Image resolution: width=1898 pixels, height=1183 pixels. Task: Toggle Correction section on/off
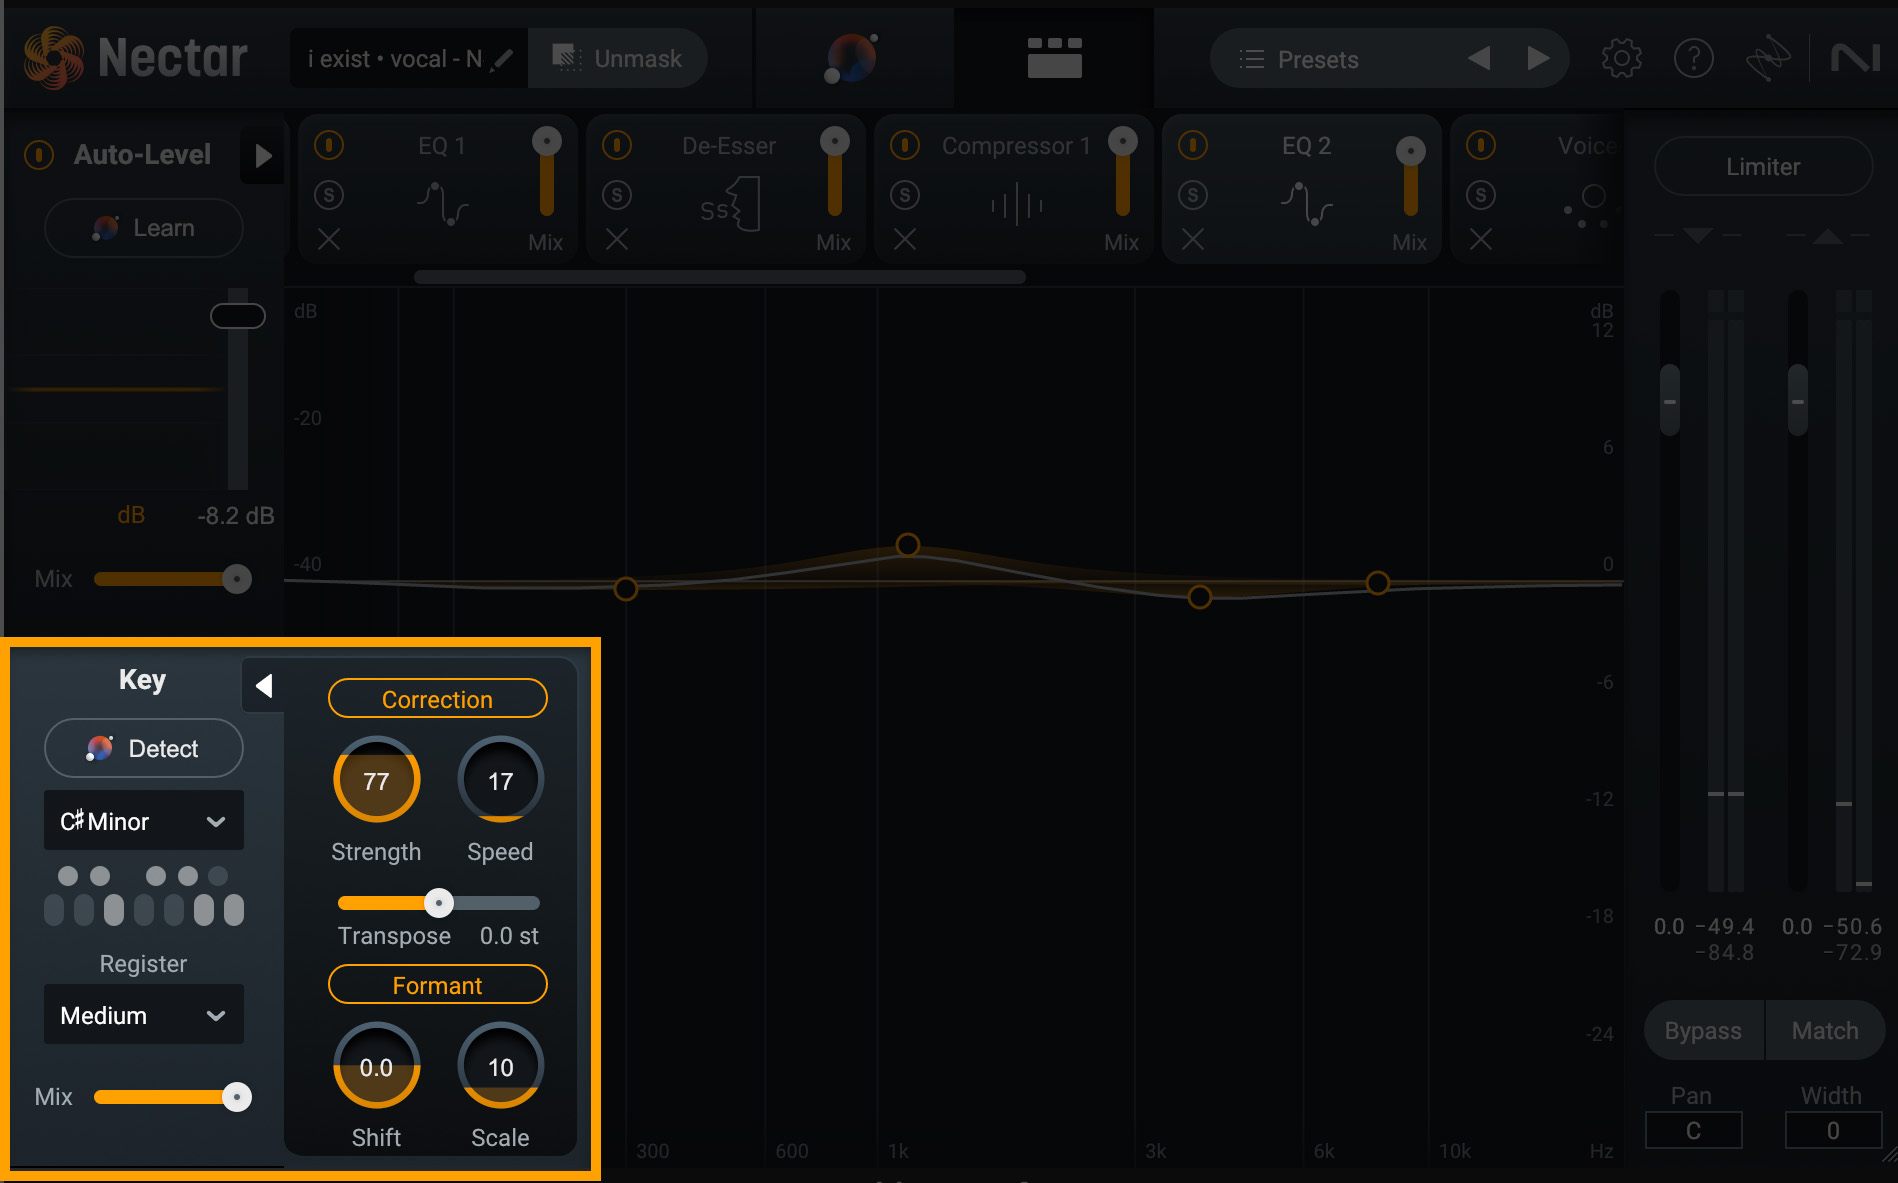pos(437,699)
